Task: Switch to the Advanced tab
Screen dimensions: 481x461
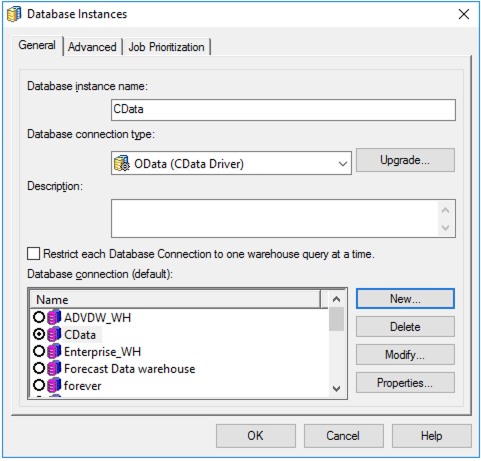Action: tap(92, 47)
